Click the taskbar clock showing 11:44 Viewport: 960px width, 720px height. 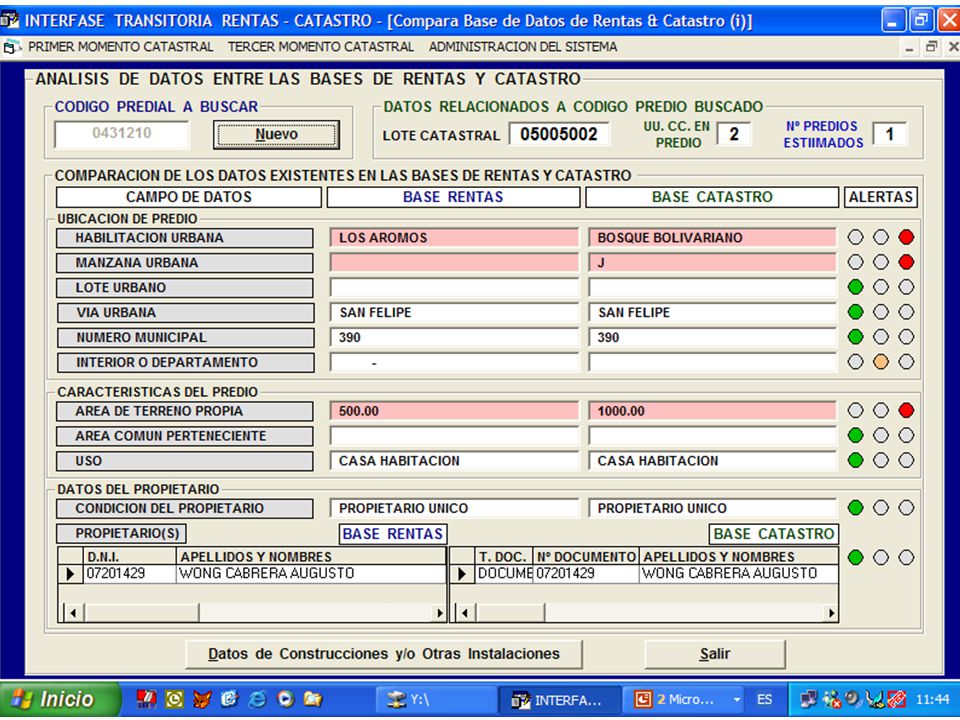pos(932,699)
